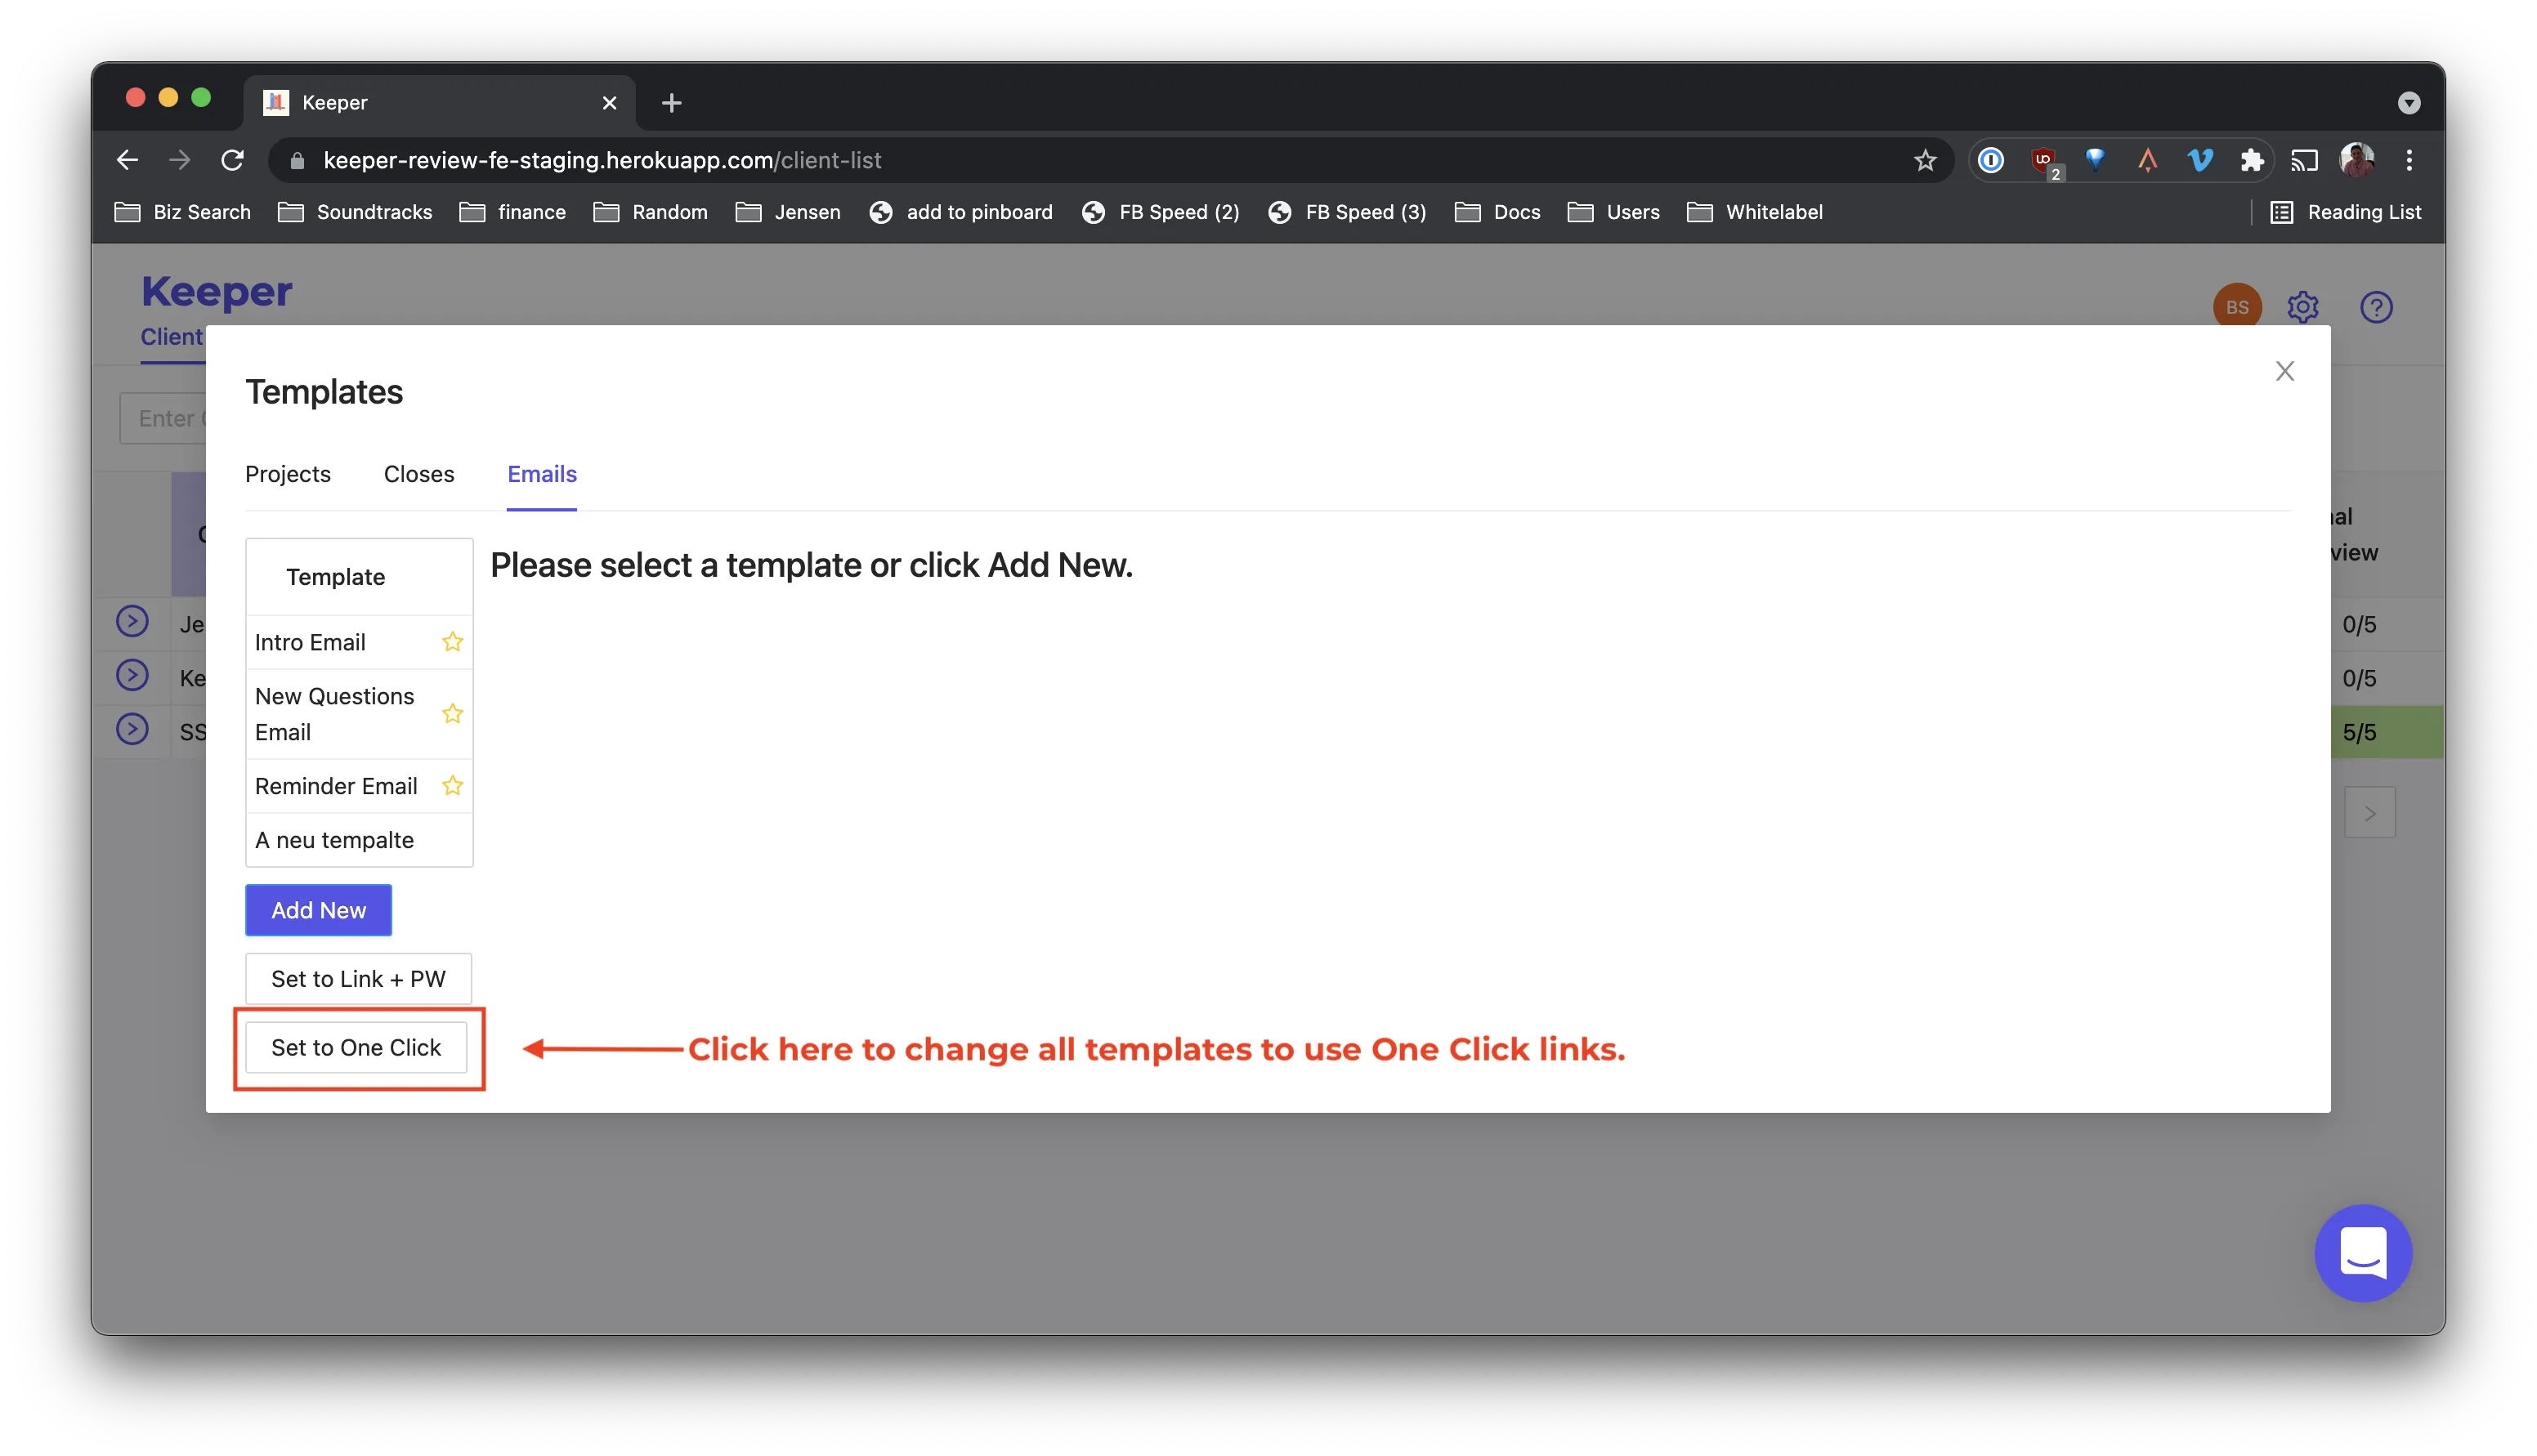Viewport: 2537px width, 1456px height.
Task: Click the address bar URL
Action: tap(602, 160)
